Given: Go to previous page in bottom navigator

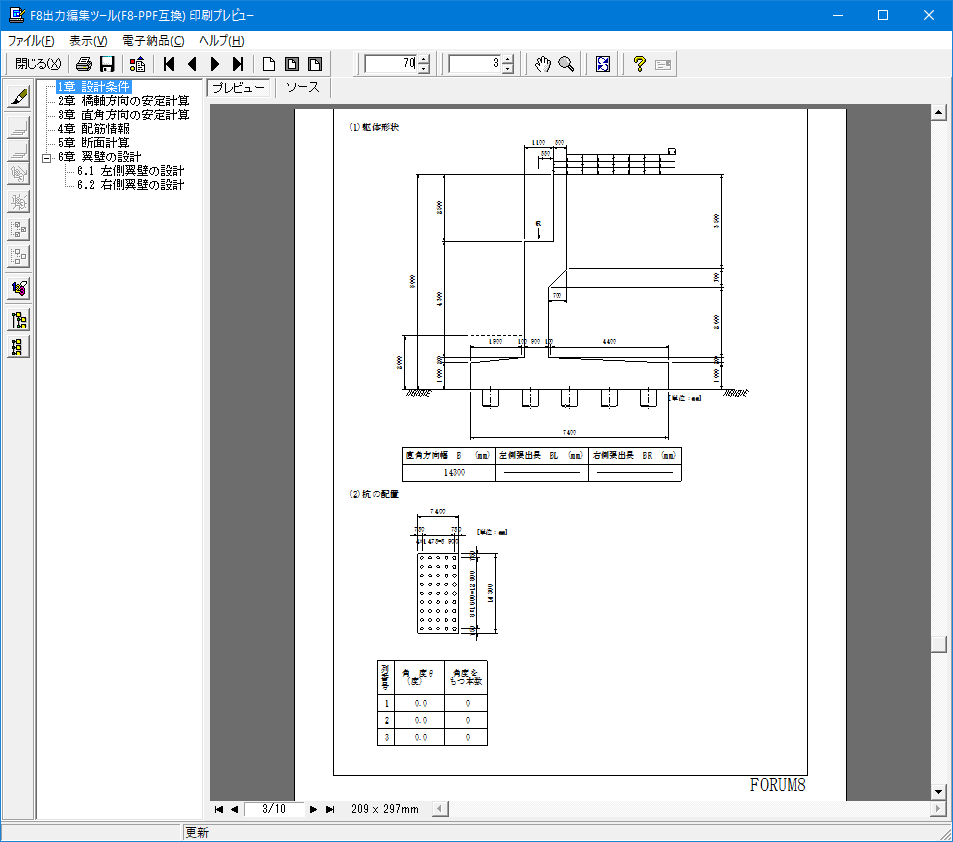Looking at the screenshot, I should (x=234, y=809).
